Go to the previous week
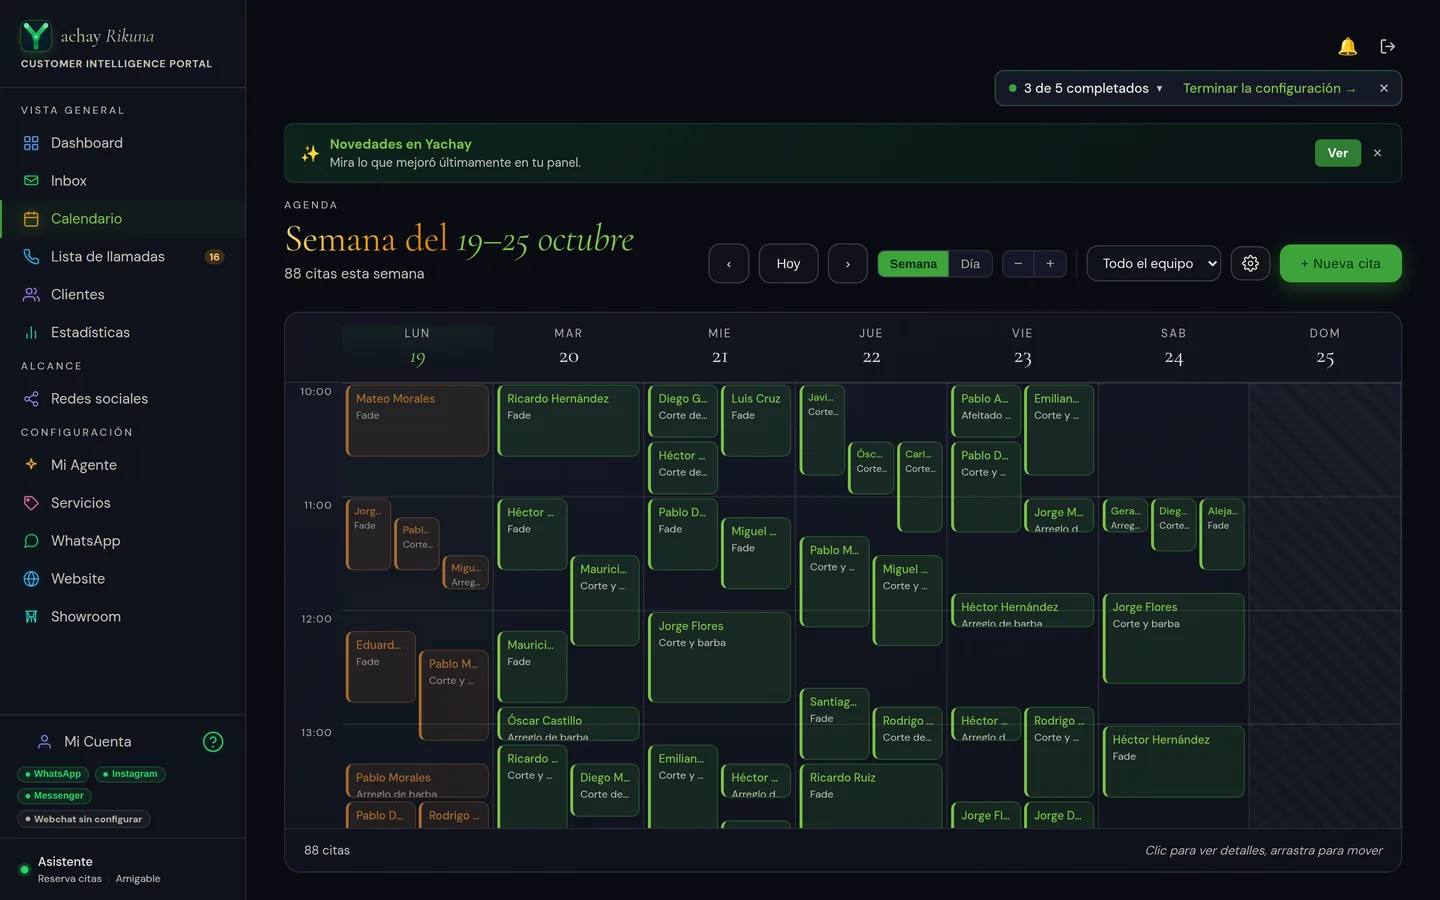 pyautogui.click(x=729, y=264)
